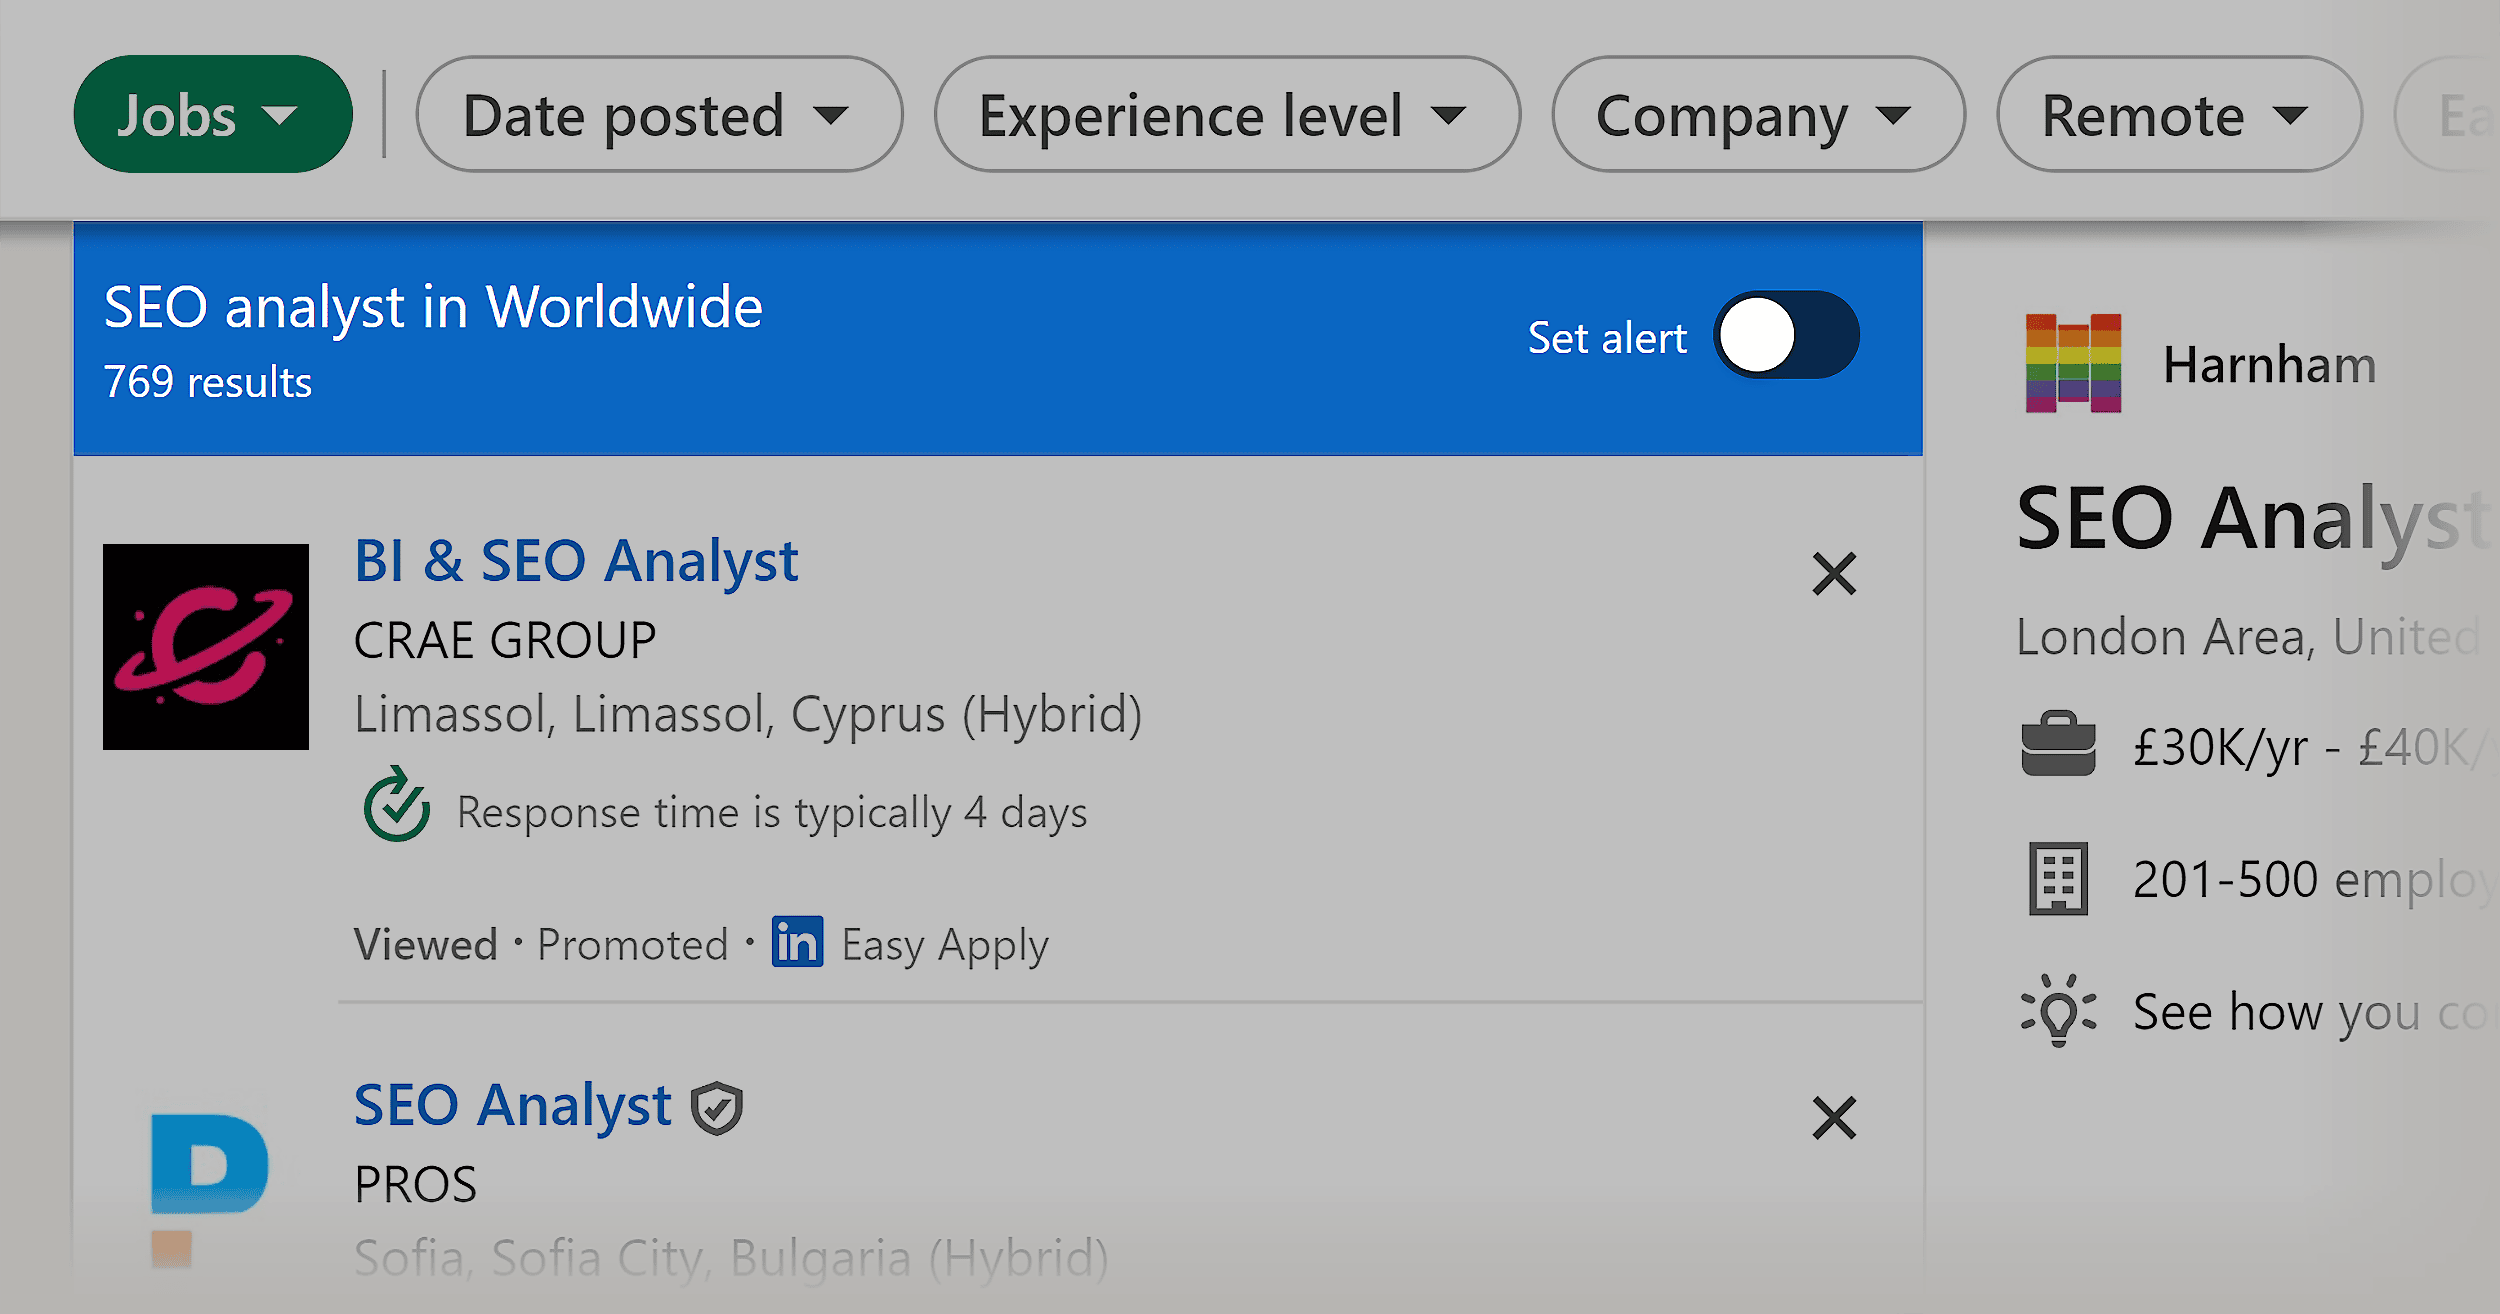Disable the Set alert toggle
2500x1314 pixels.
(1784, 337)
